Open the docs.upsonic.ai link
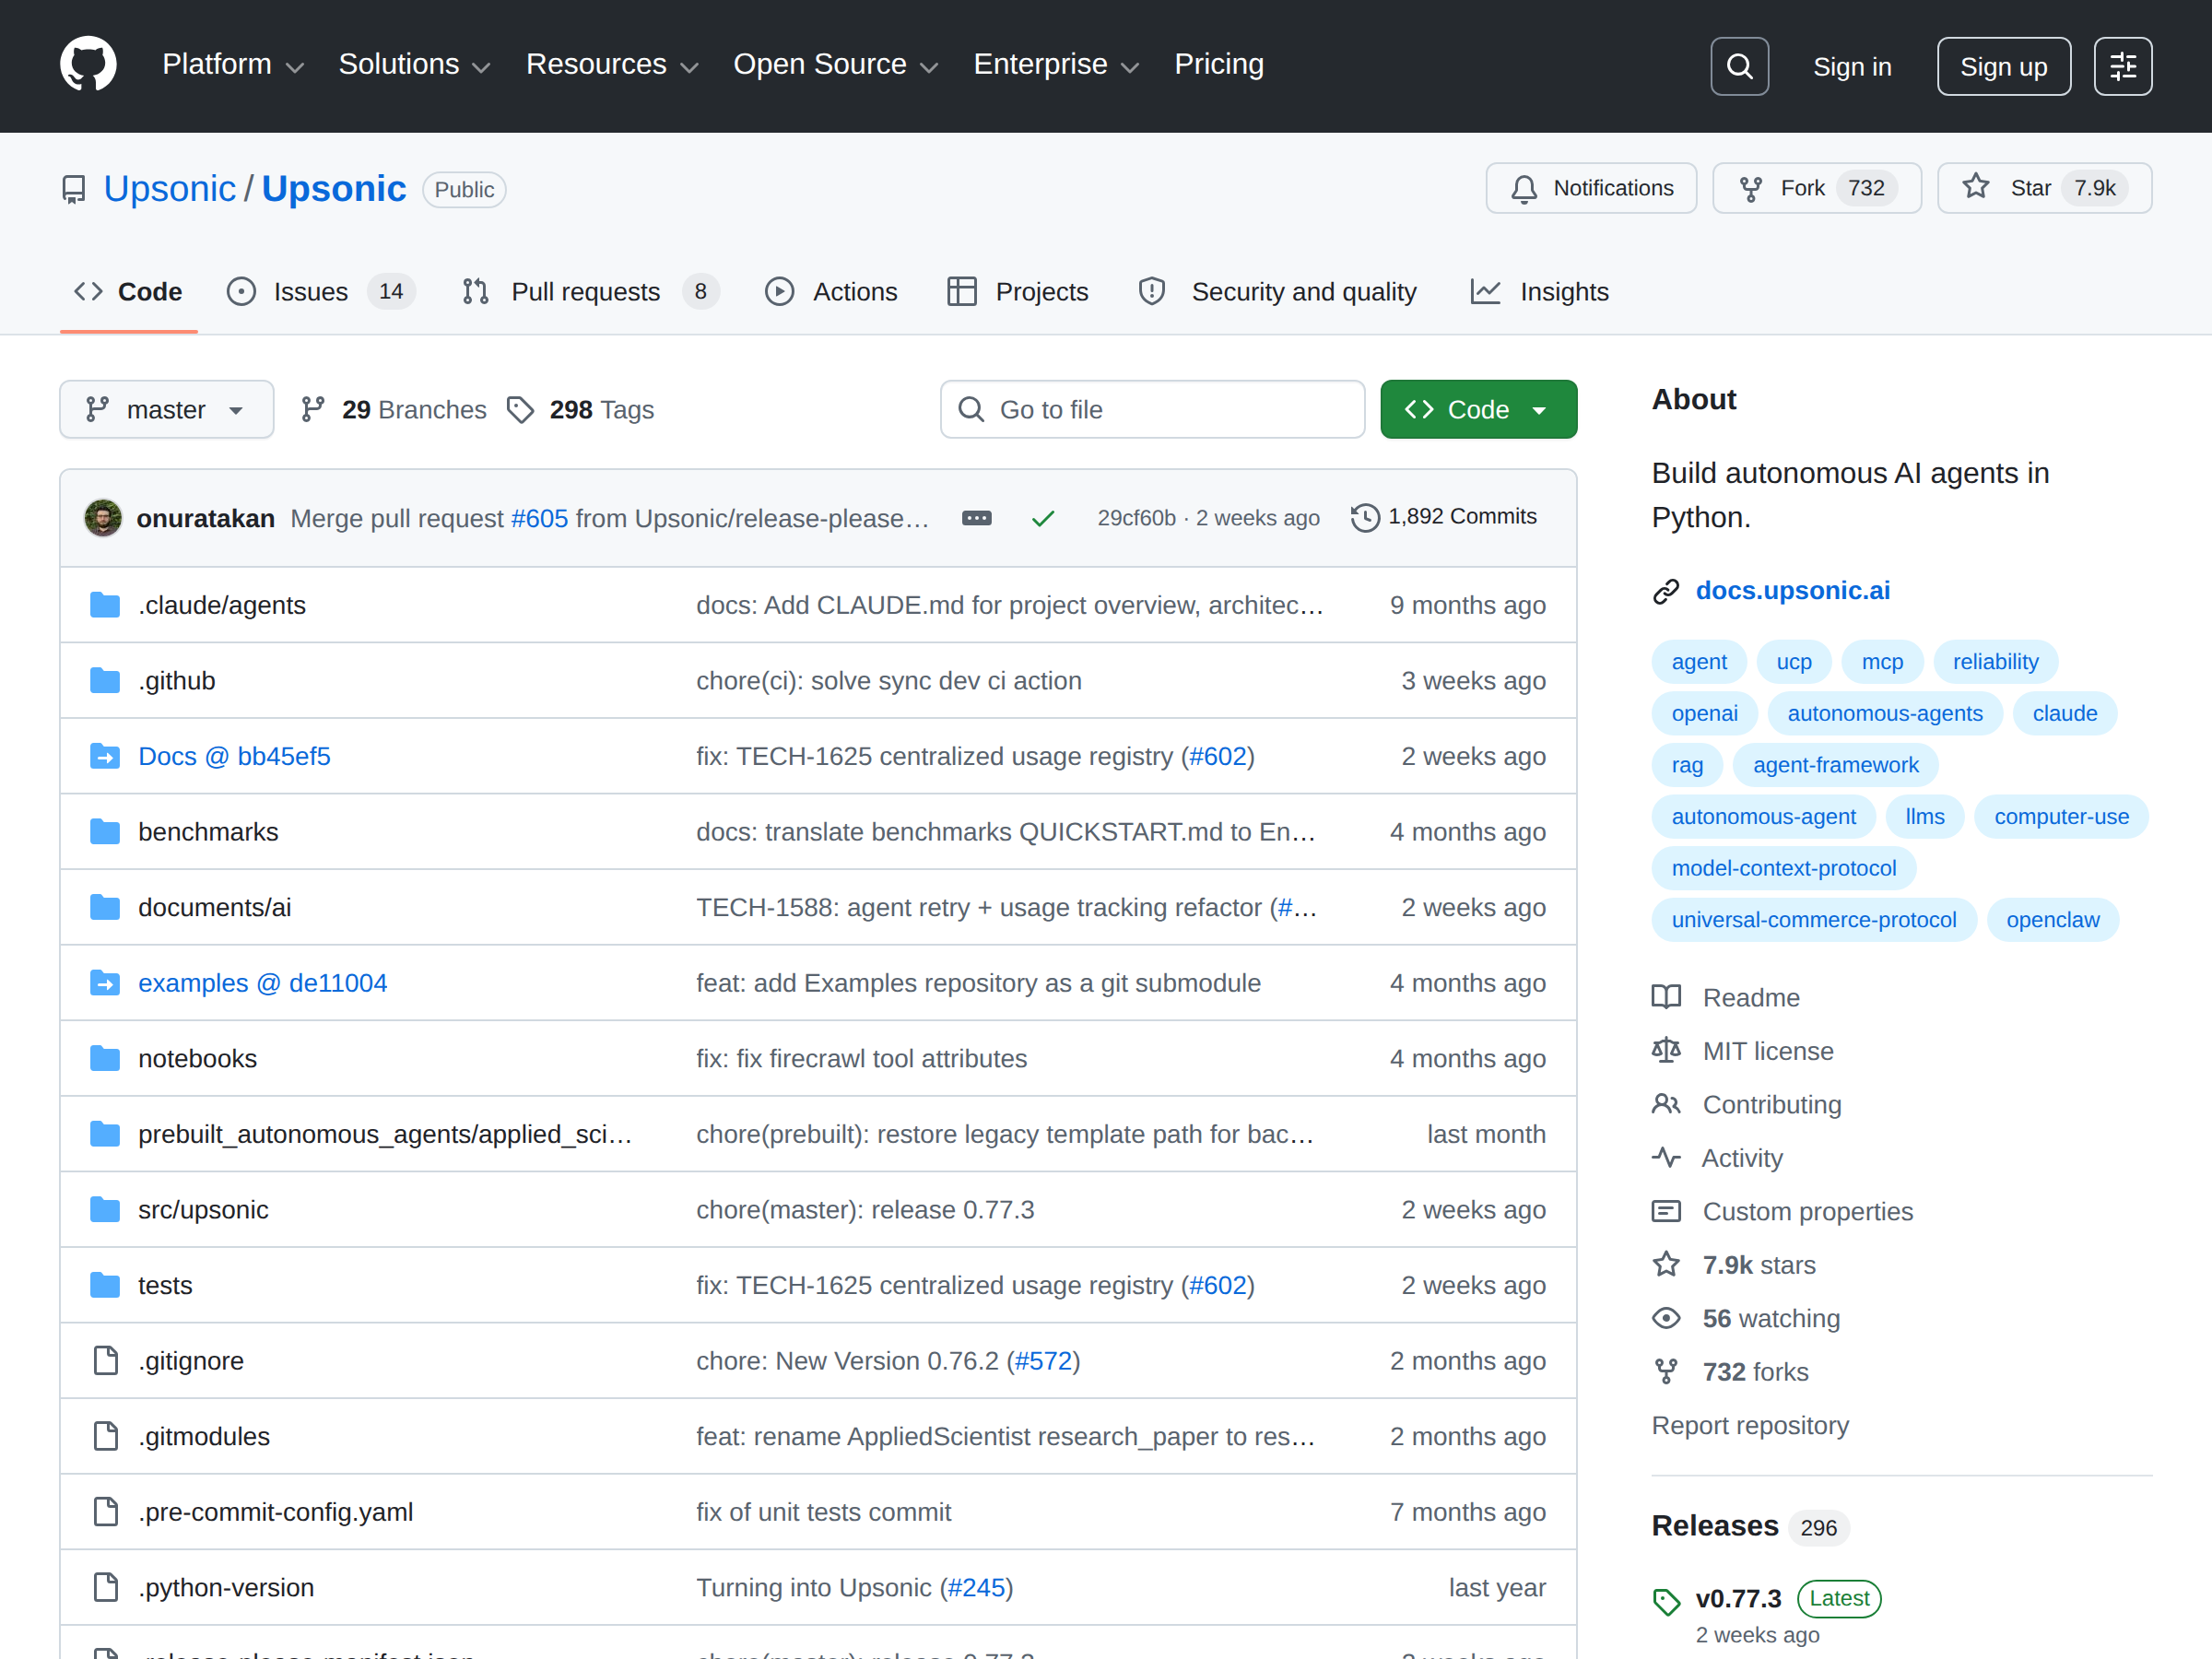Screen dimensions: 2212x1659 (x=1792, y=591)
